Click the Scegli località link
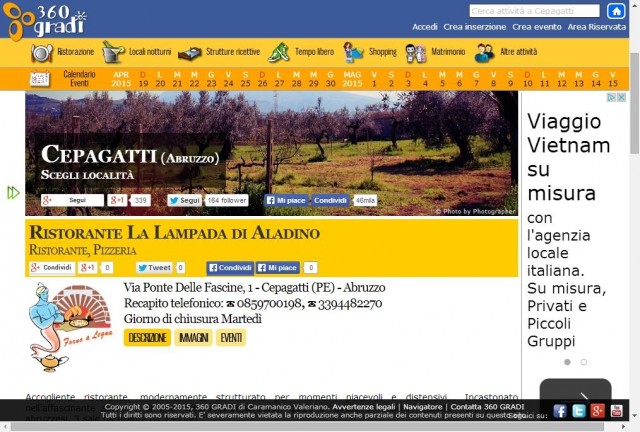The width and height of the screenshot is (640, 432). 87,175
